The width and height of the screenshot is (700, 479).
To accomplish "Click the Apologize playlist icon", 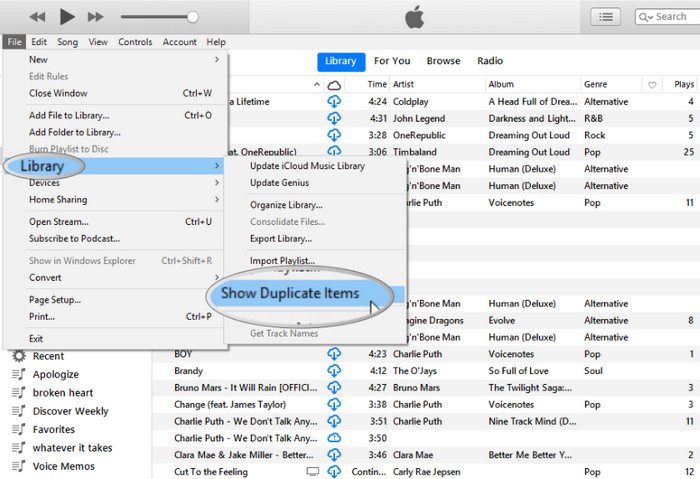I will [18, 374].
